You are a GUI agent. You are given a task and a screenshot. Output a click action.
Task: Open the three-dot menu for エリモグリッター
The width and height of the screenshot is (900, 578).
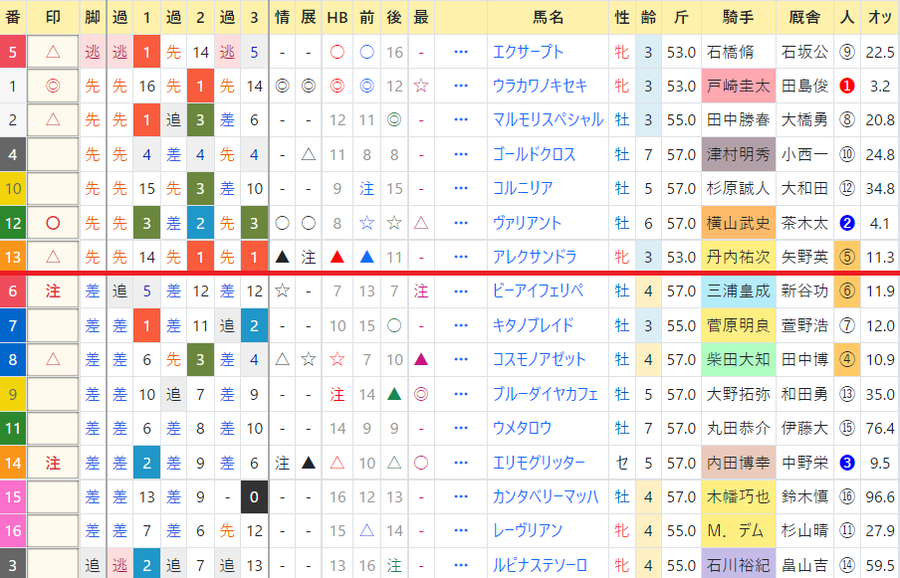[x=461, y=463]
